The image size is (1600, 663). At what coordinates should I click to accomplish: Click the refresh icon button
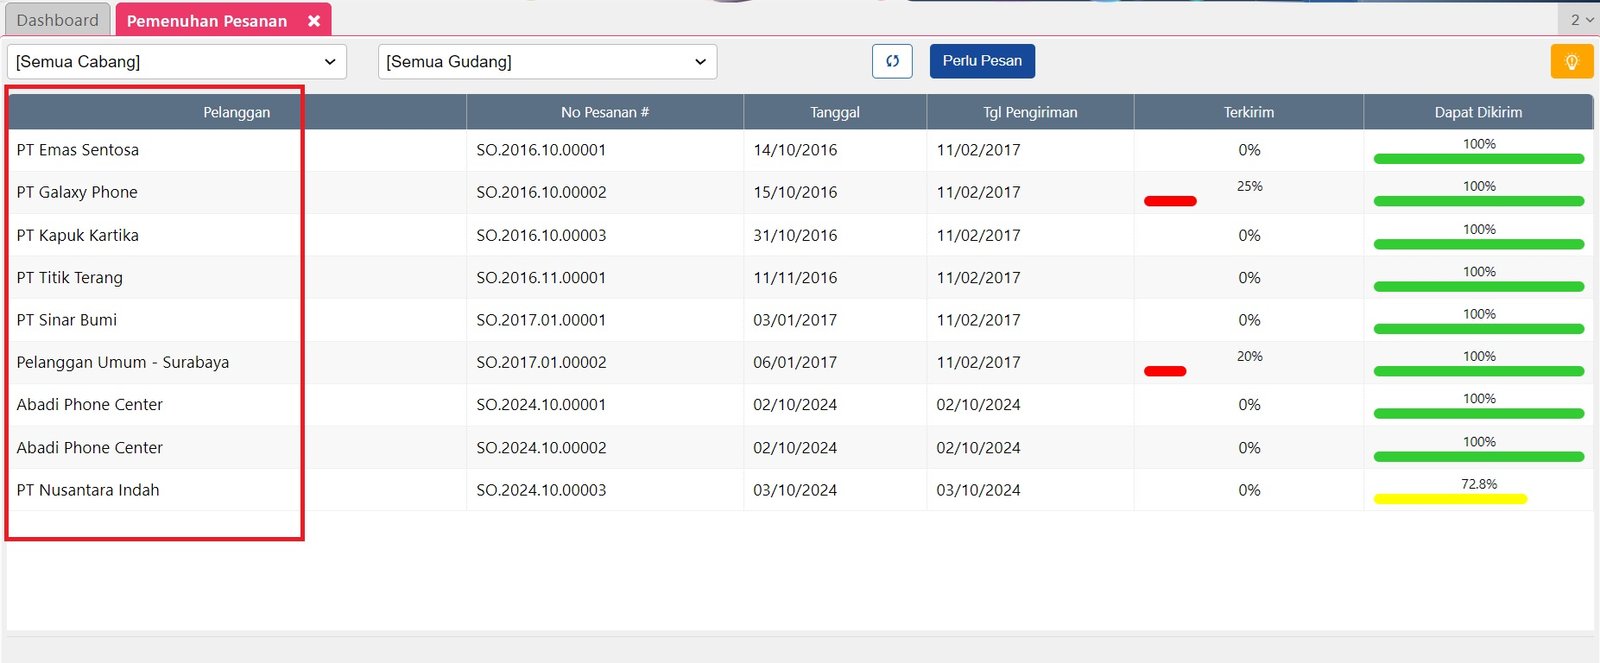[892, 61]
